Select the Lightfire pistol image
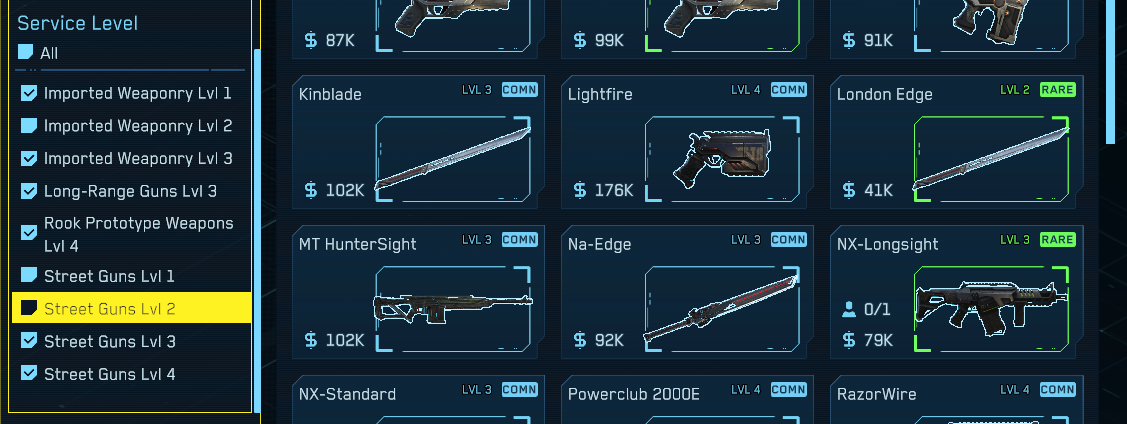Screen dimensions: 1127x424 point(722,159)
